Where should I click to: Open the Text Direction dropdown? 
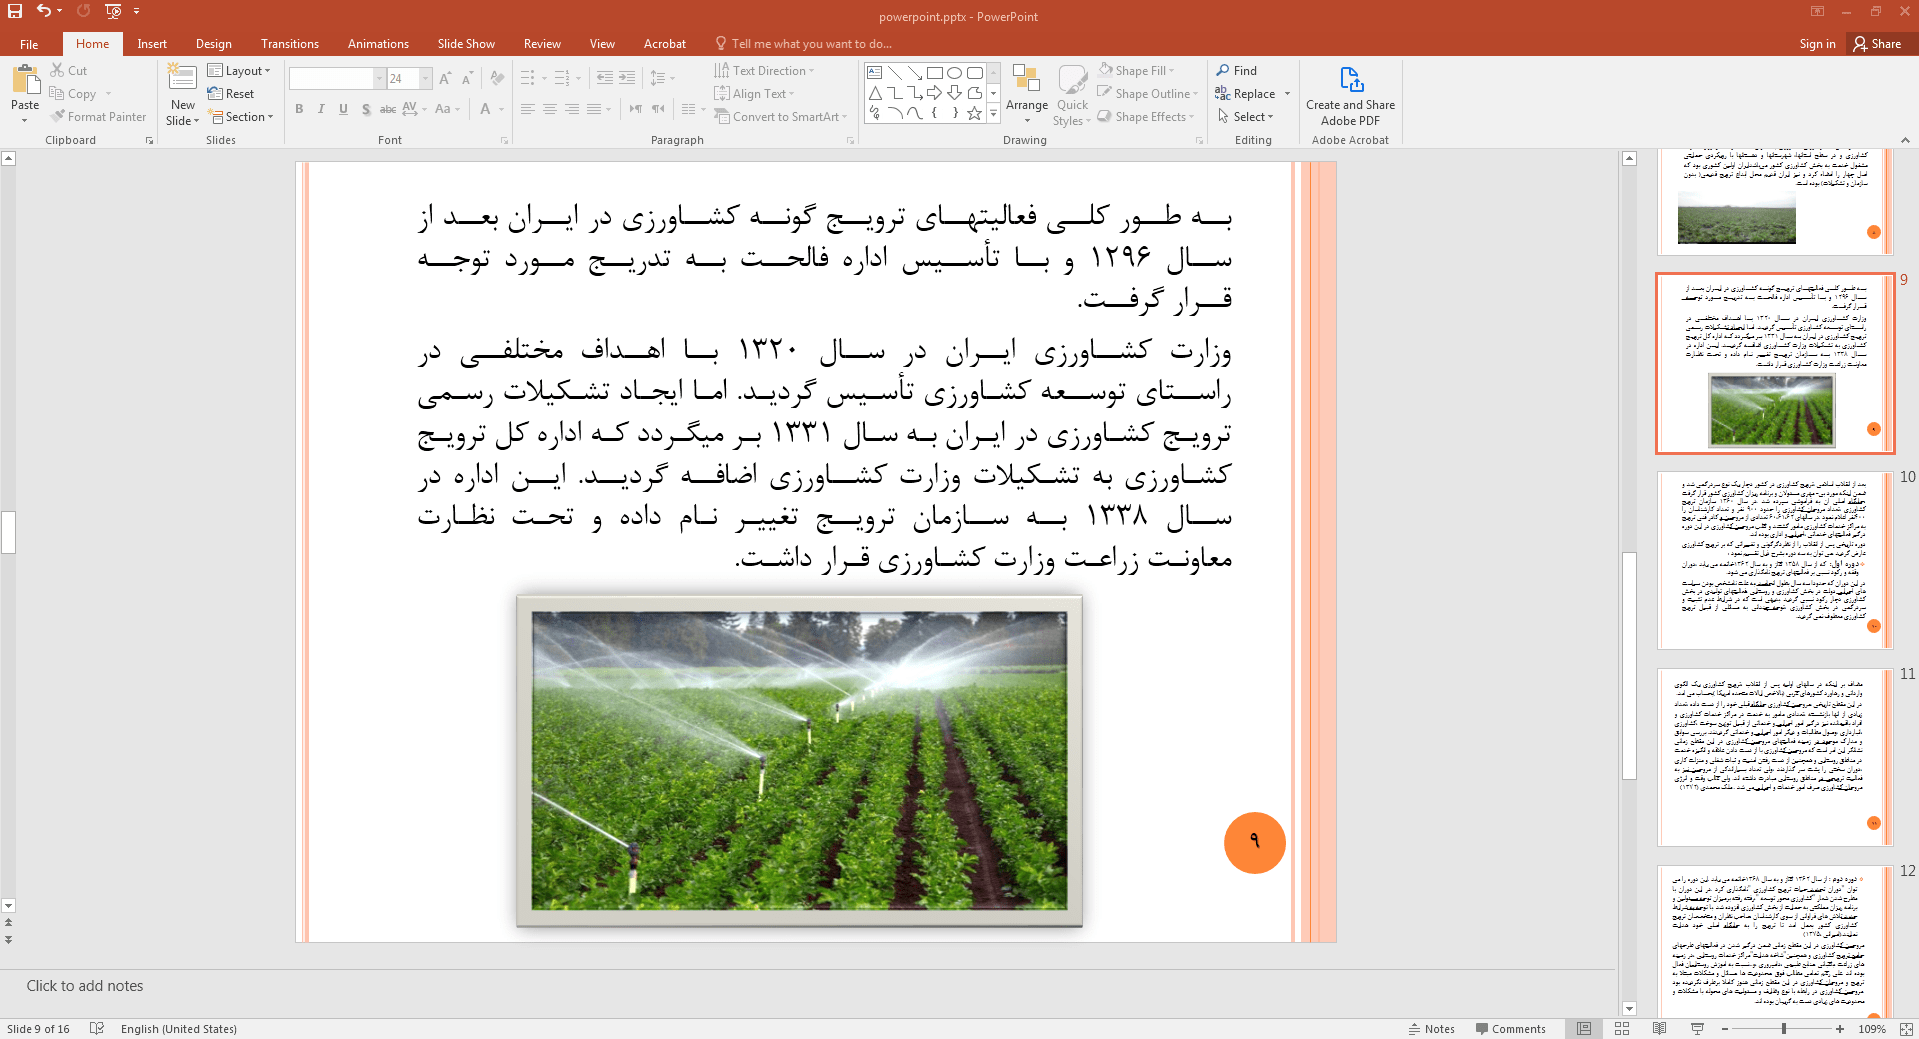(x=764, y=71)
